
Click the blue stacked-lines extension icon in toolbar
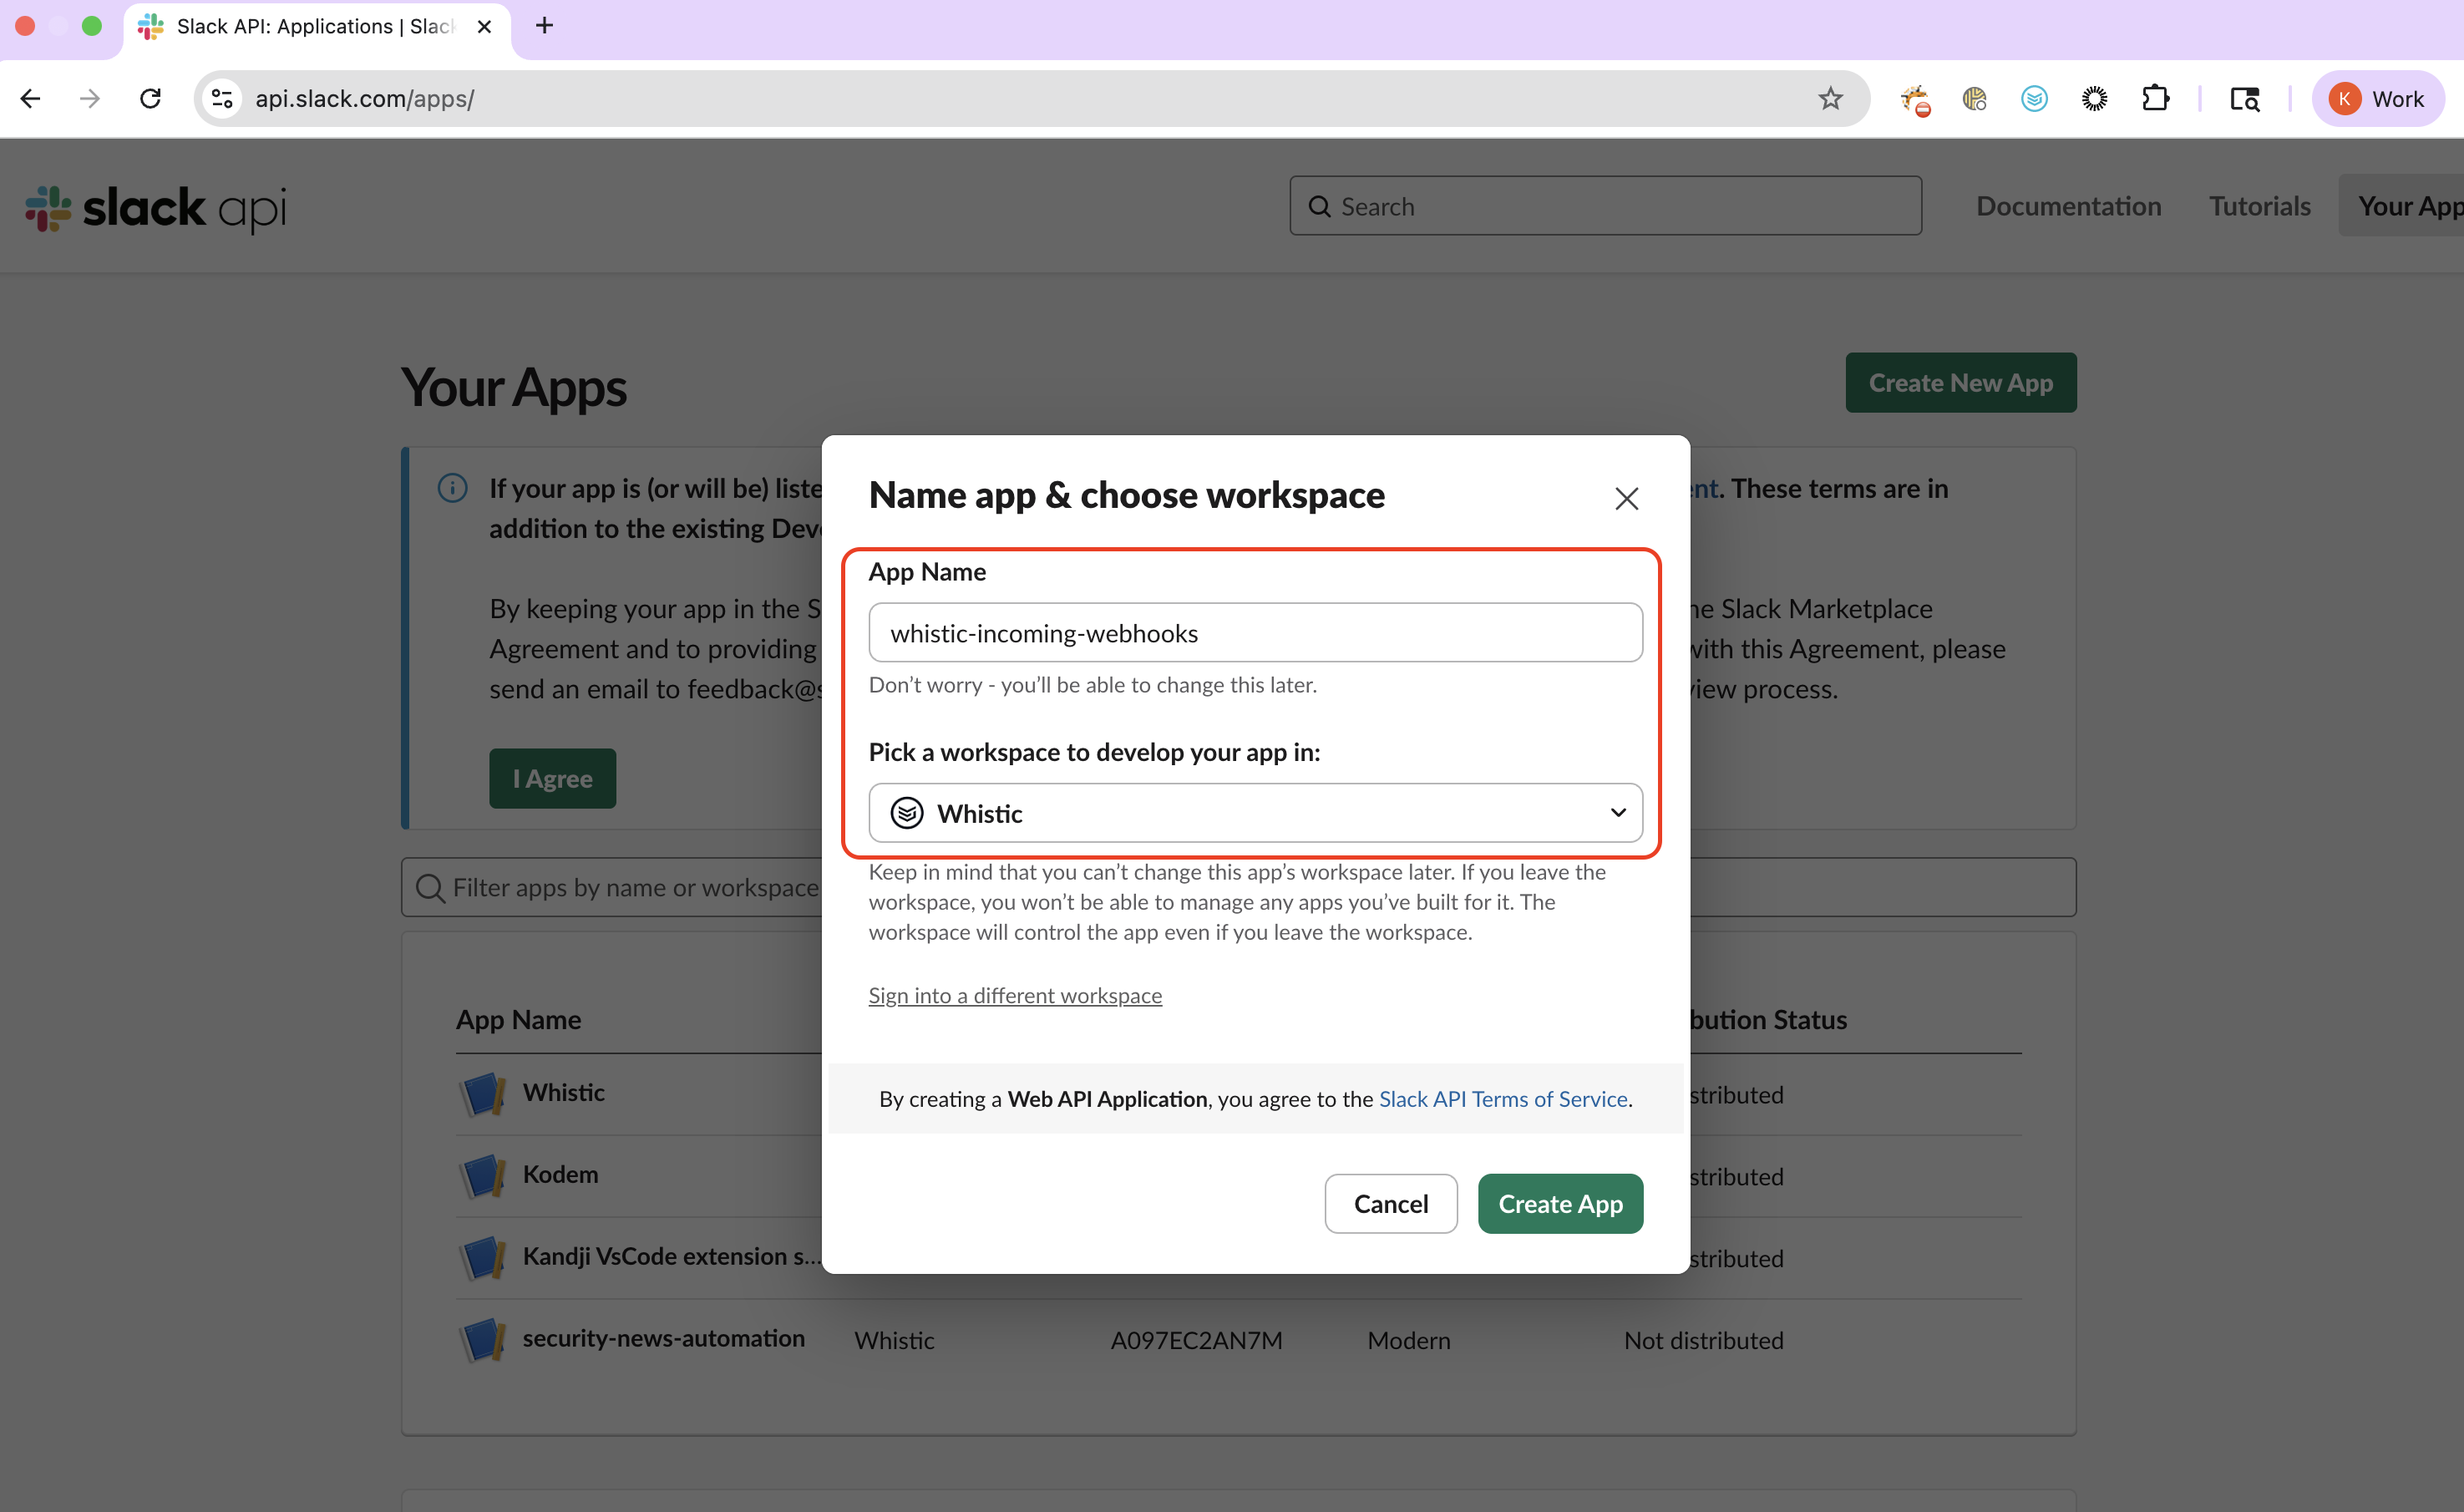point(2034,98)
